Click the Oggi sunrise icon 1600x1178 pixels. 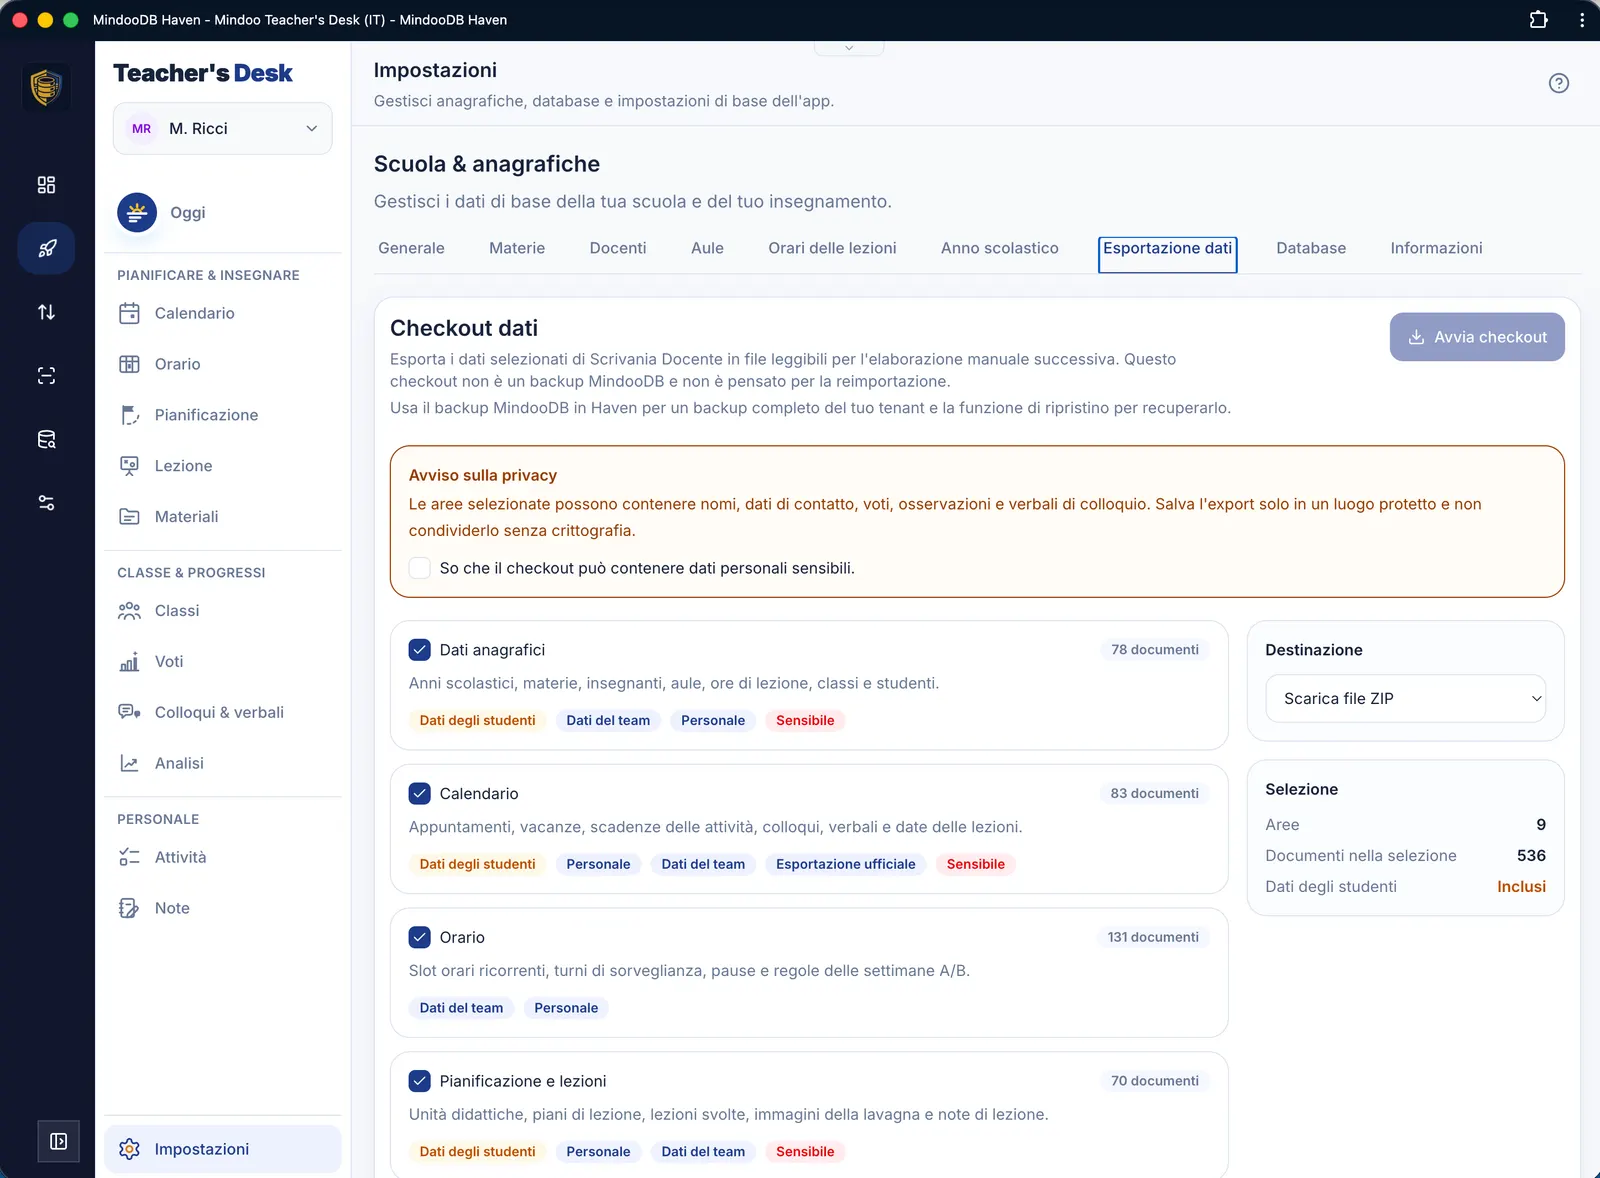tap(137, 212)
